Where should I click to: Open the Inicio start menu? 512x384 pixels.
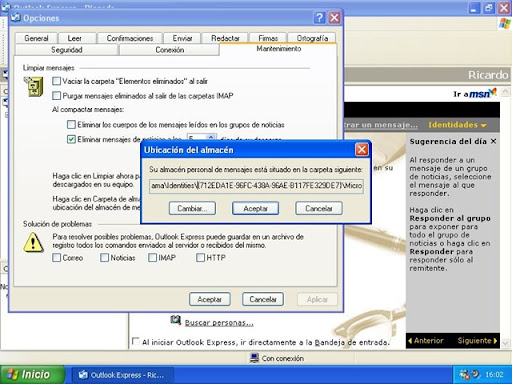click(32, 375)
